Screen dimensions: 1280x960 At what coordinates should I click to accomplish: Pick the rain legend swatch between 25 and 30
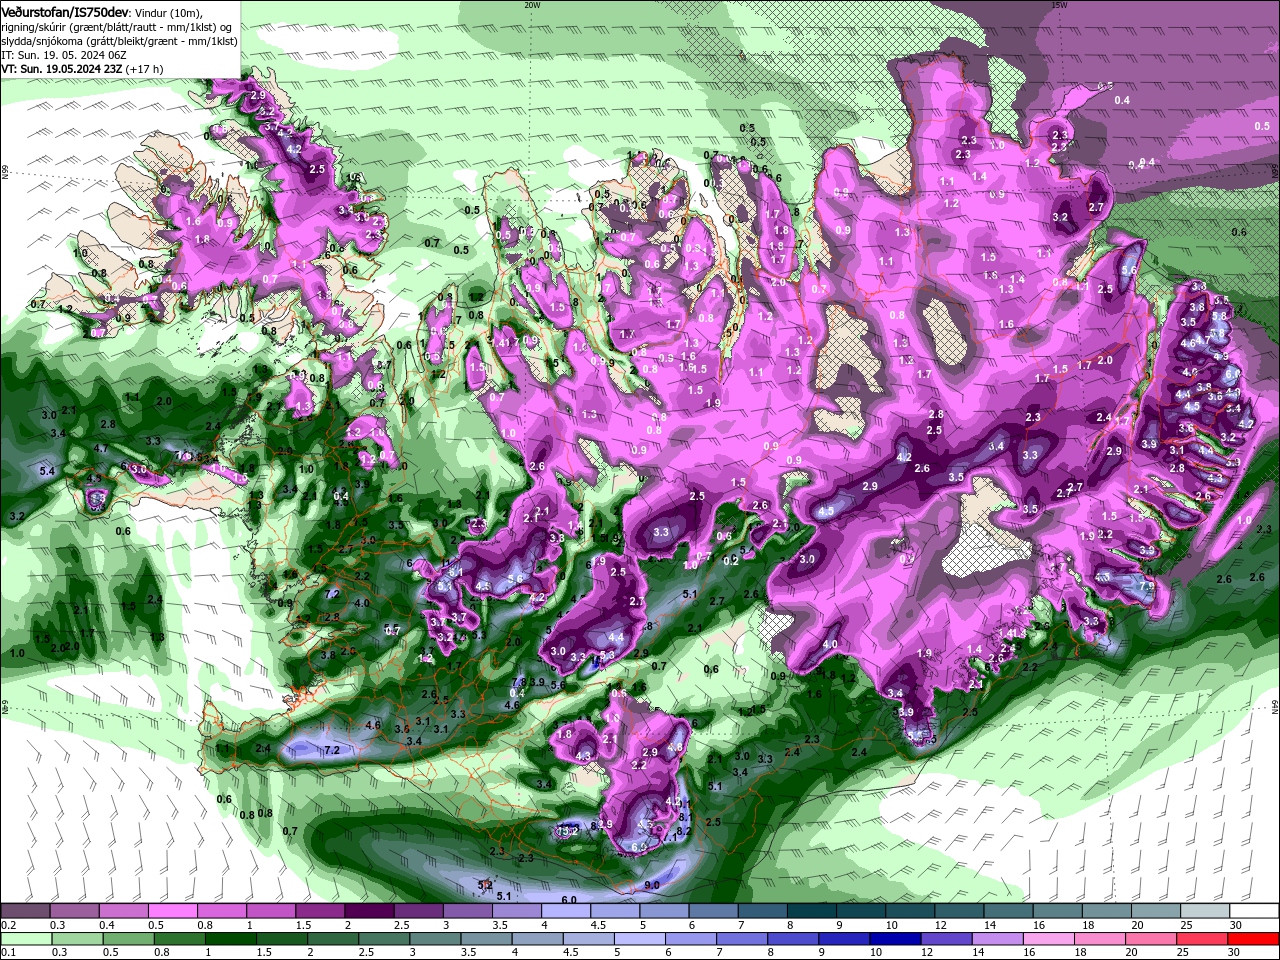(1203, 939)
